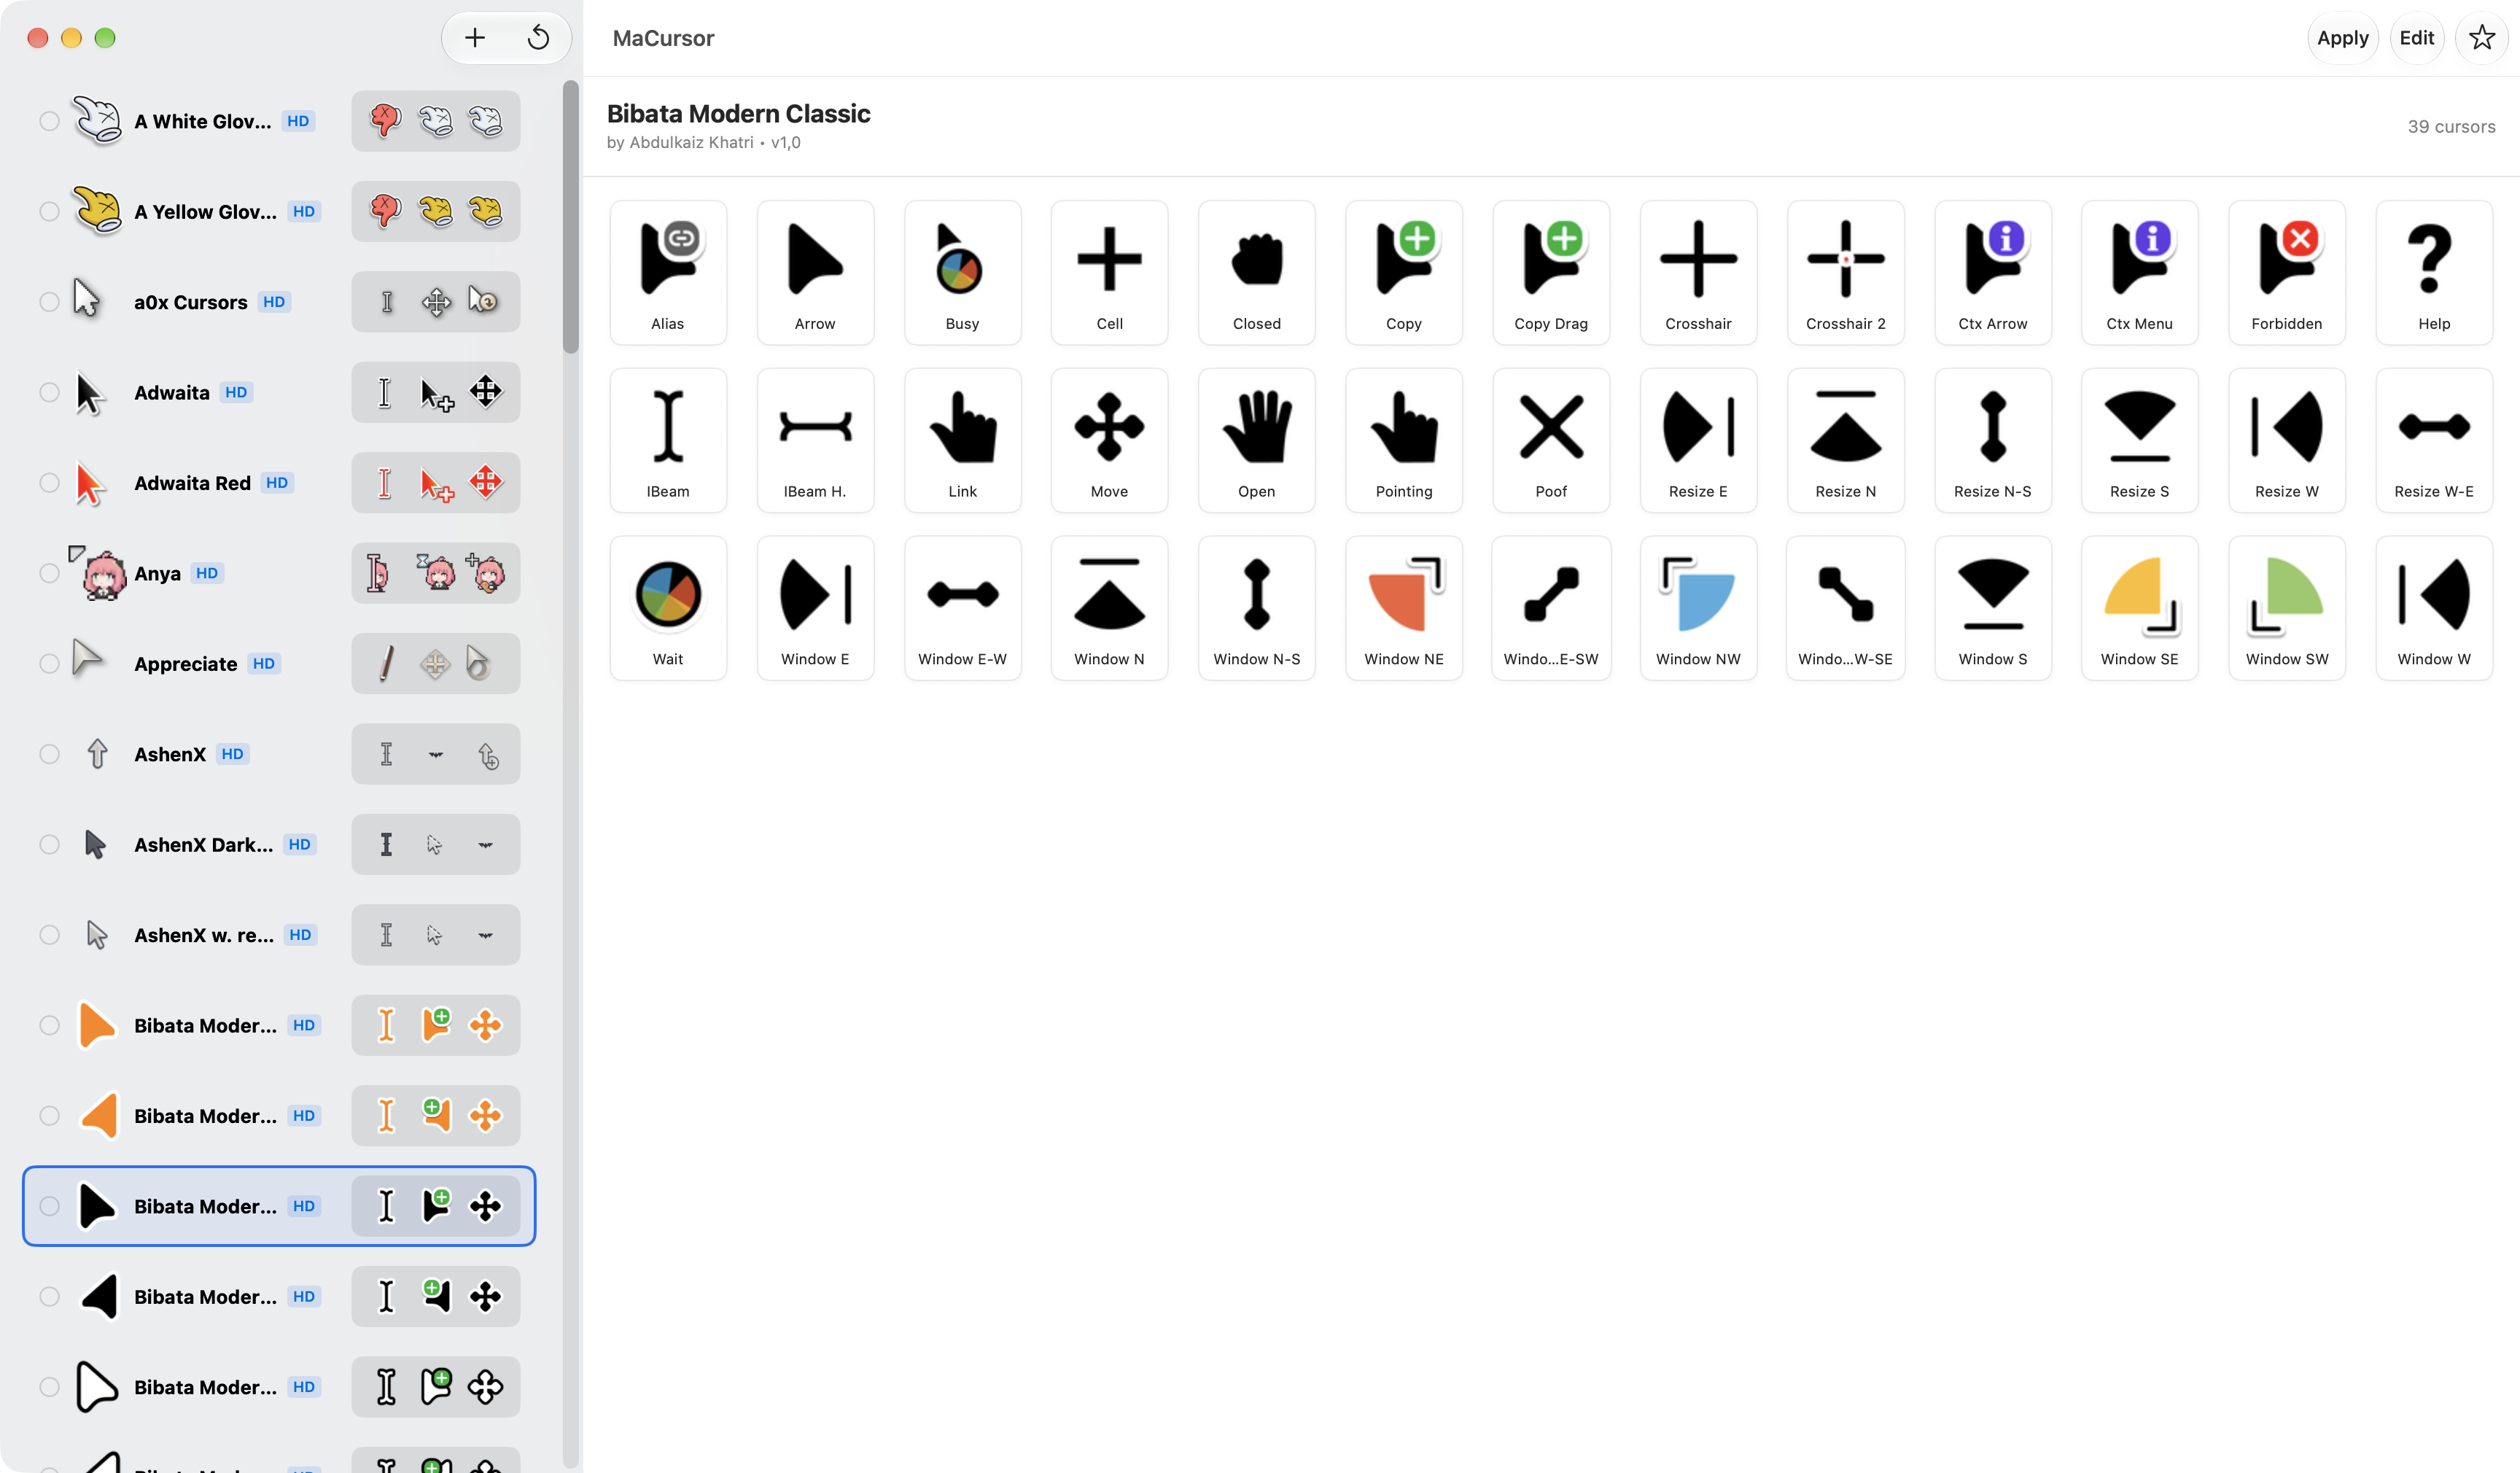Select the Window NW cursor tile

[1698, 609]
